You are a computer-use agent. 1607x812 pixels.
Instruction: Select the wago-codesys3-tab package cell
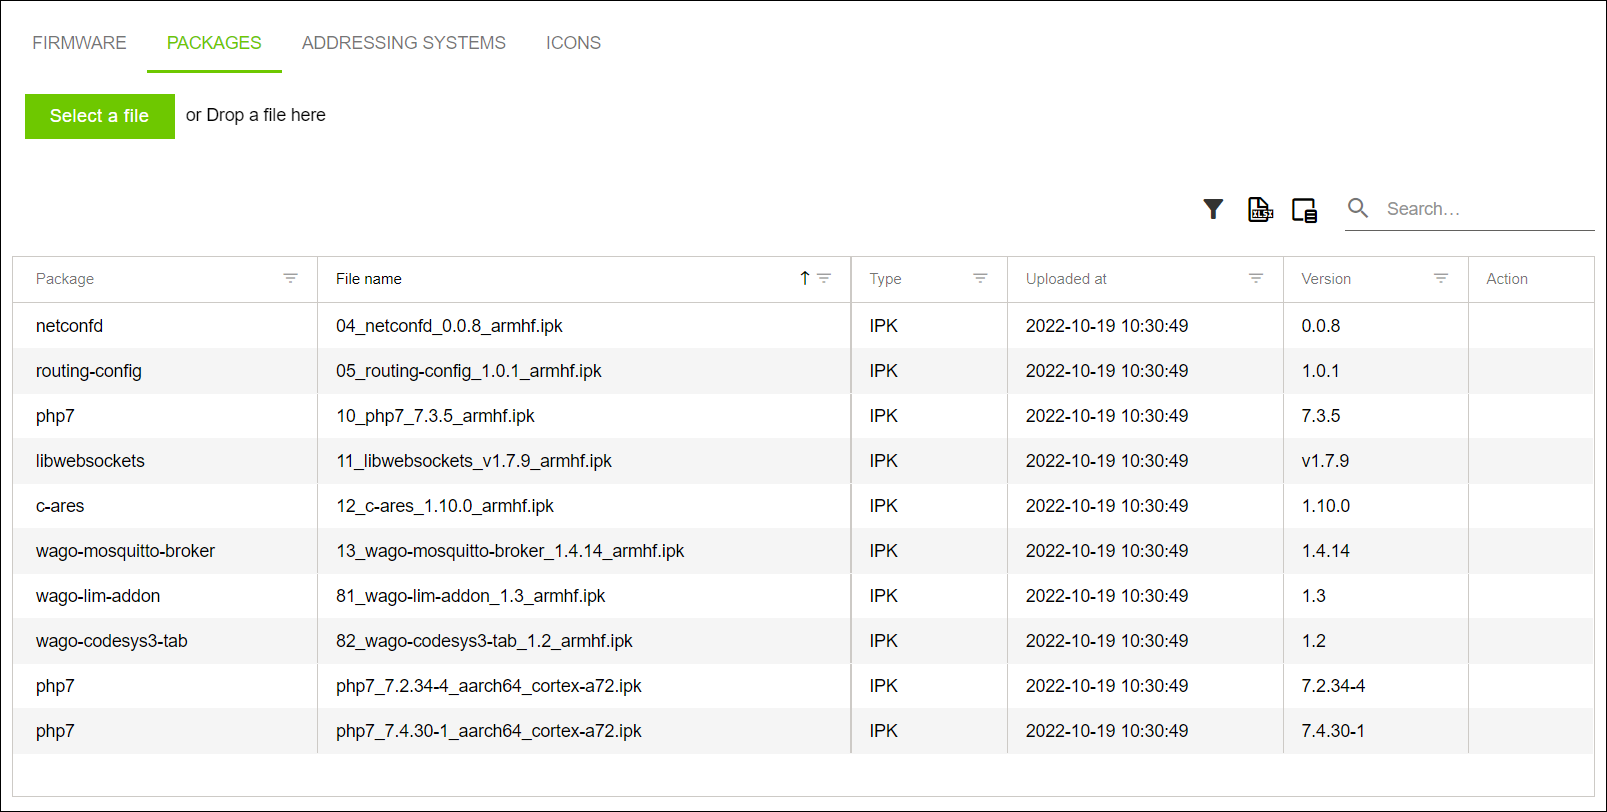[x=165, y=641]
